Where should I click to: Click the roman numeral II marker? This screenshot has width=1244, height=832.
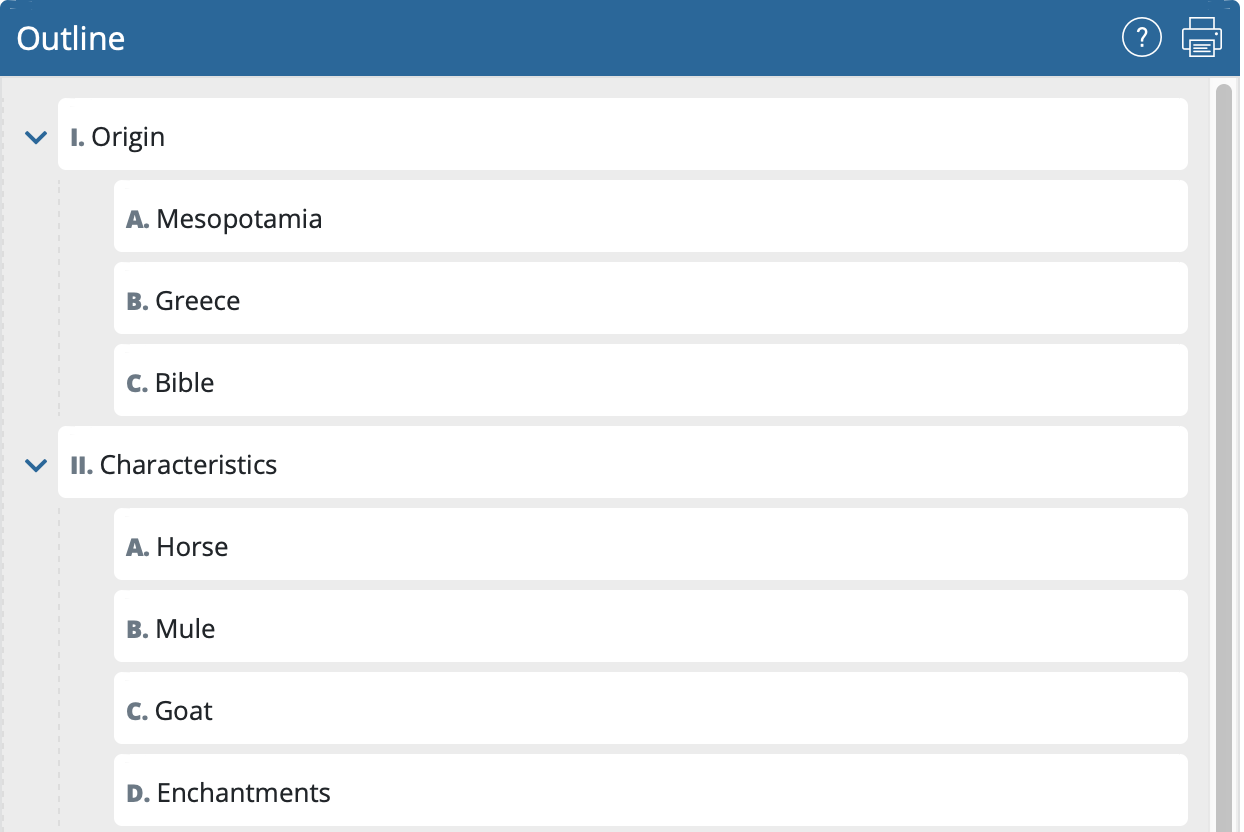click(x=81, y=465)
